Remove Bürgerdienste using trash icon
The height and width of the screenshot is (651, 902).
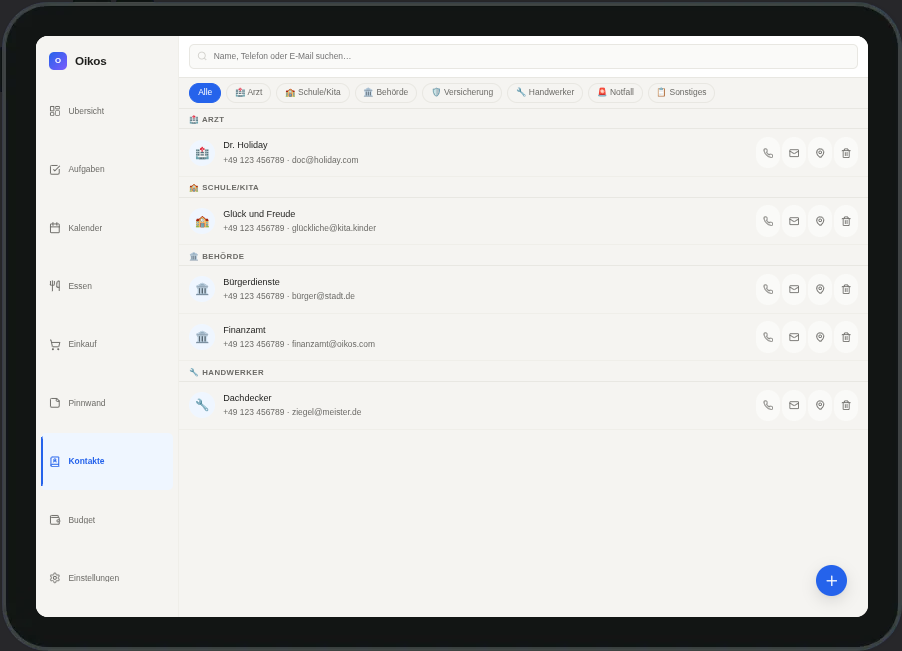[846, 289]
